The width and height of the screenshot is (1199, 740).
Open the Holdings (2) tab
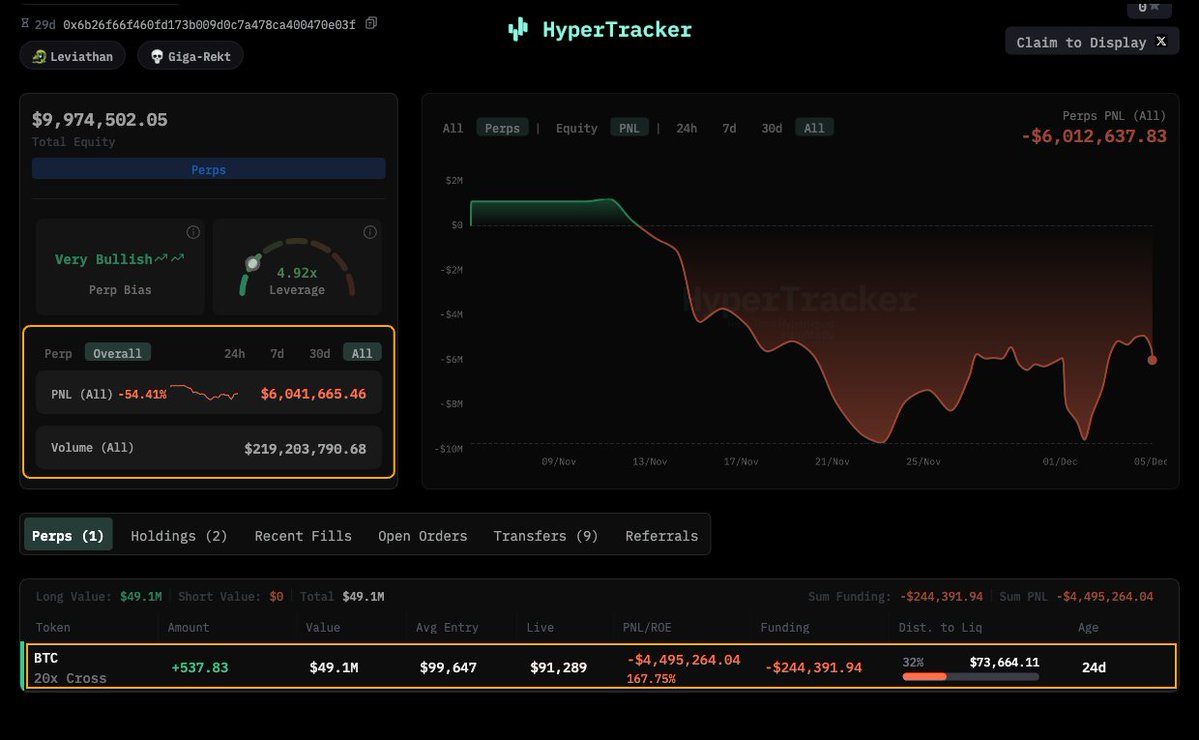179,536
